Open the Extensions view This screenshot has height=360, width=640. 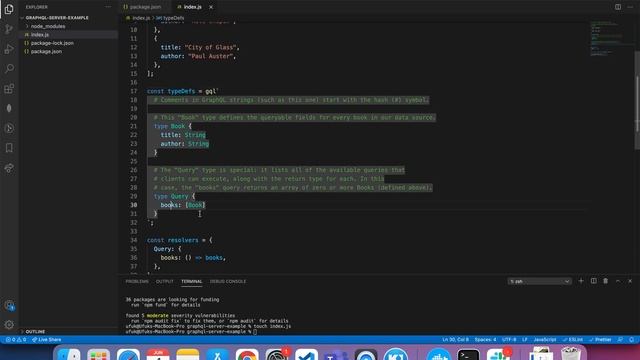pyautogui.click(x=9, y=89)
